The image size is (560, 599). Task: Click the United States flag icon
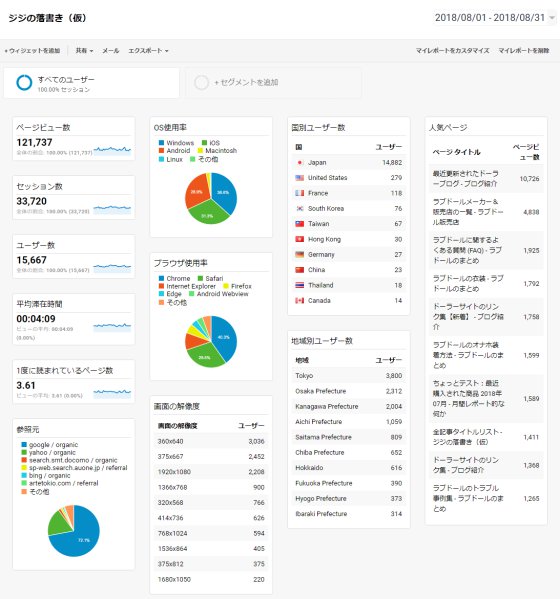[x=300, y=178]
